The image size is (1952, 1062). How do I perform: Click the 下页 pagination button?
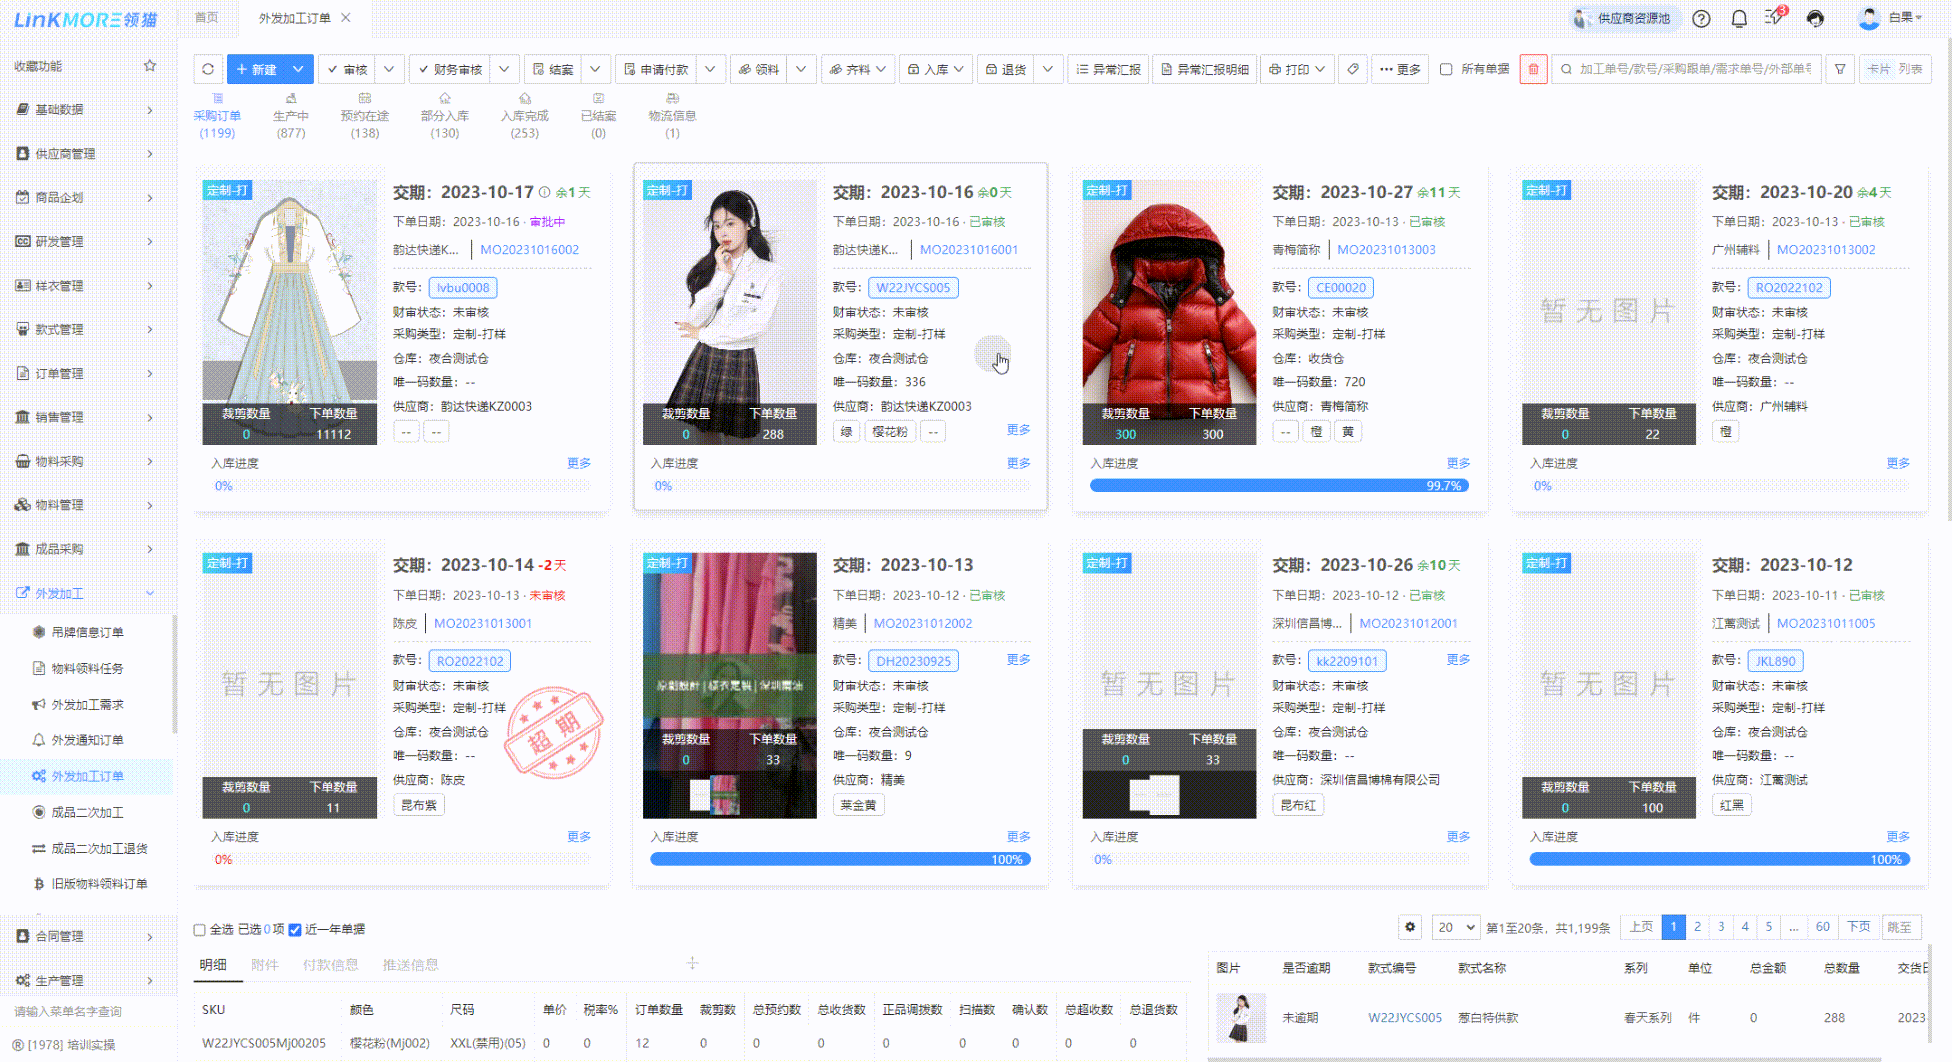pos(1858,927)
